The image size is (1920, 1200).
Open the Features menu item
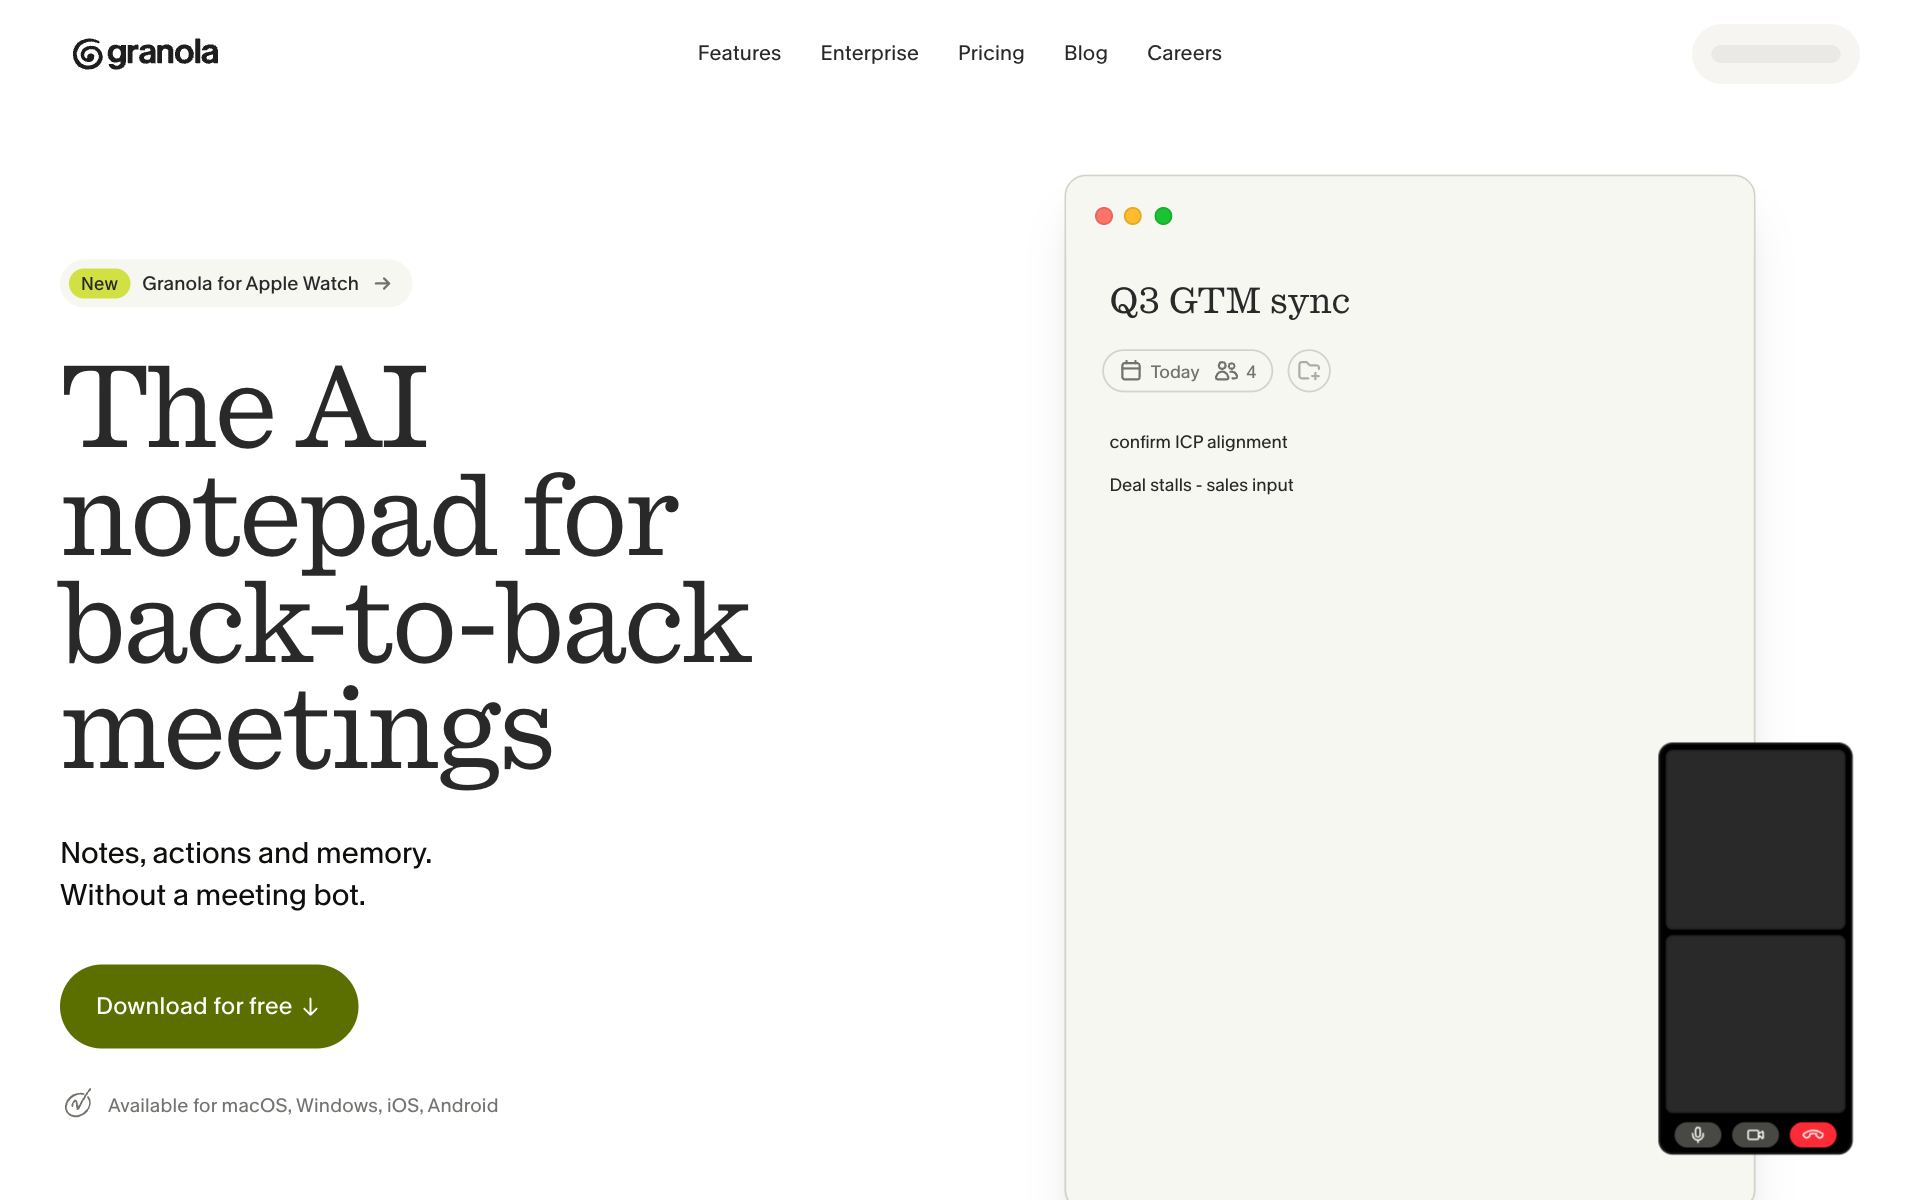click(739, 53)
